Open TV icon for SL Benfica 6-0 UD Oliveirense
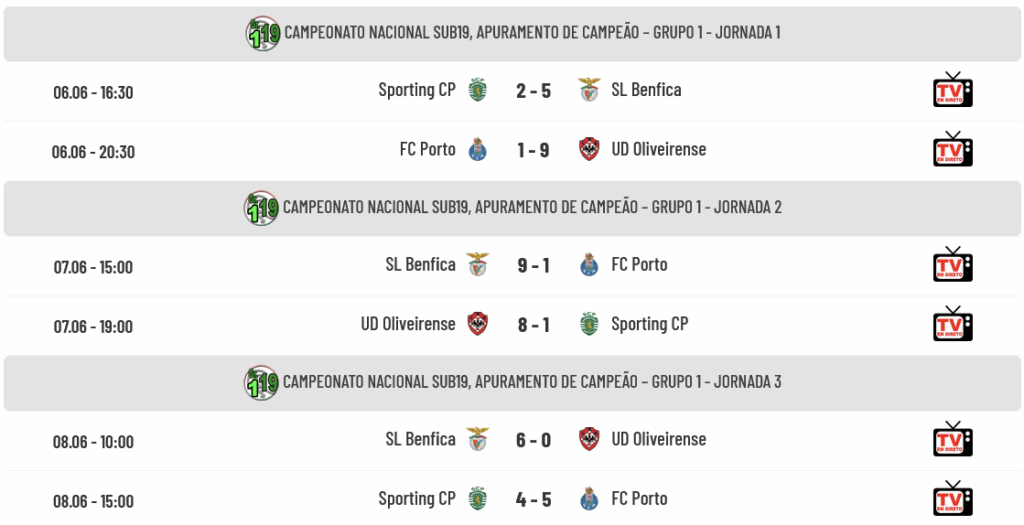 [952, 439]
